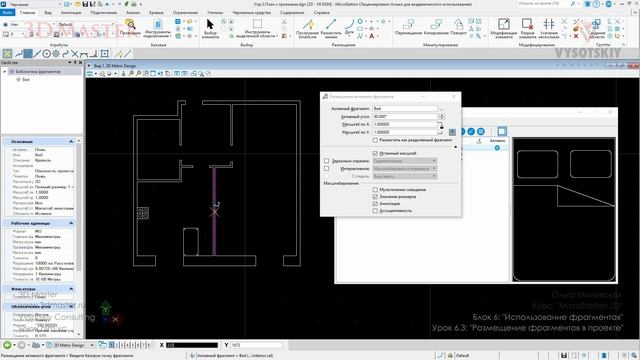Check Мультипликация совмещения under Масштабирование
Image resolution: width=640 pixels, height=360 pixels.
[375, 190]
